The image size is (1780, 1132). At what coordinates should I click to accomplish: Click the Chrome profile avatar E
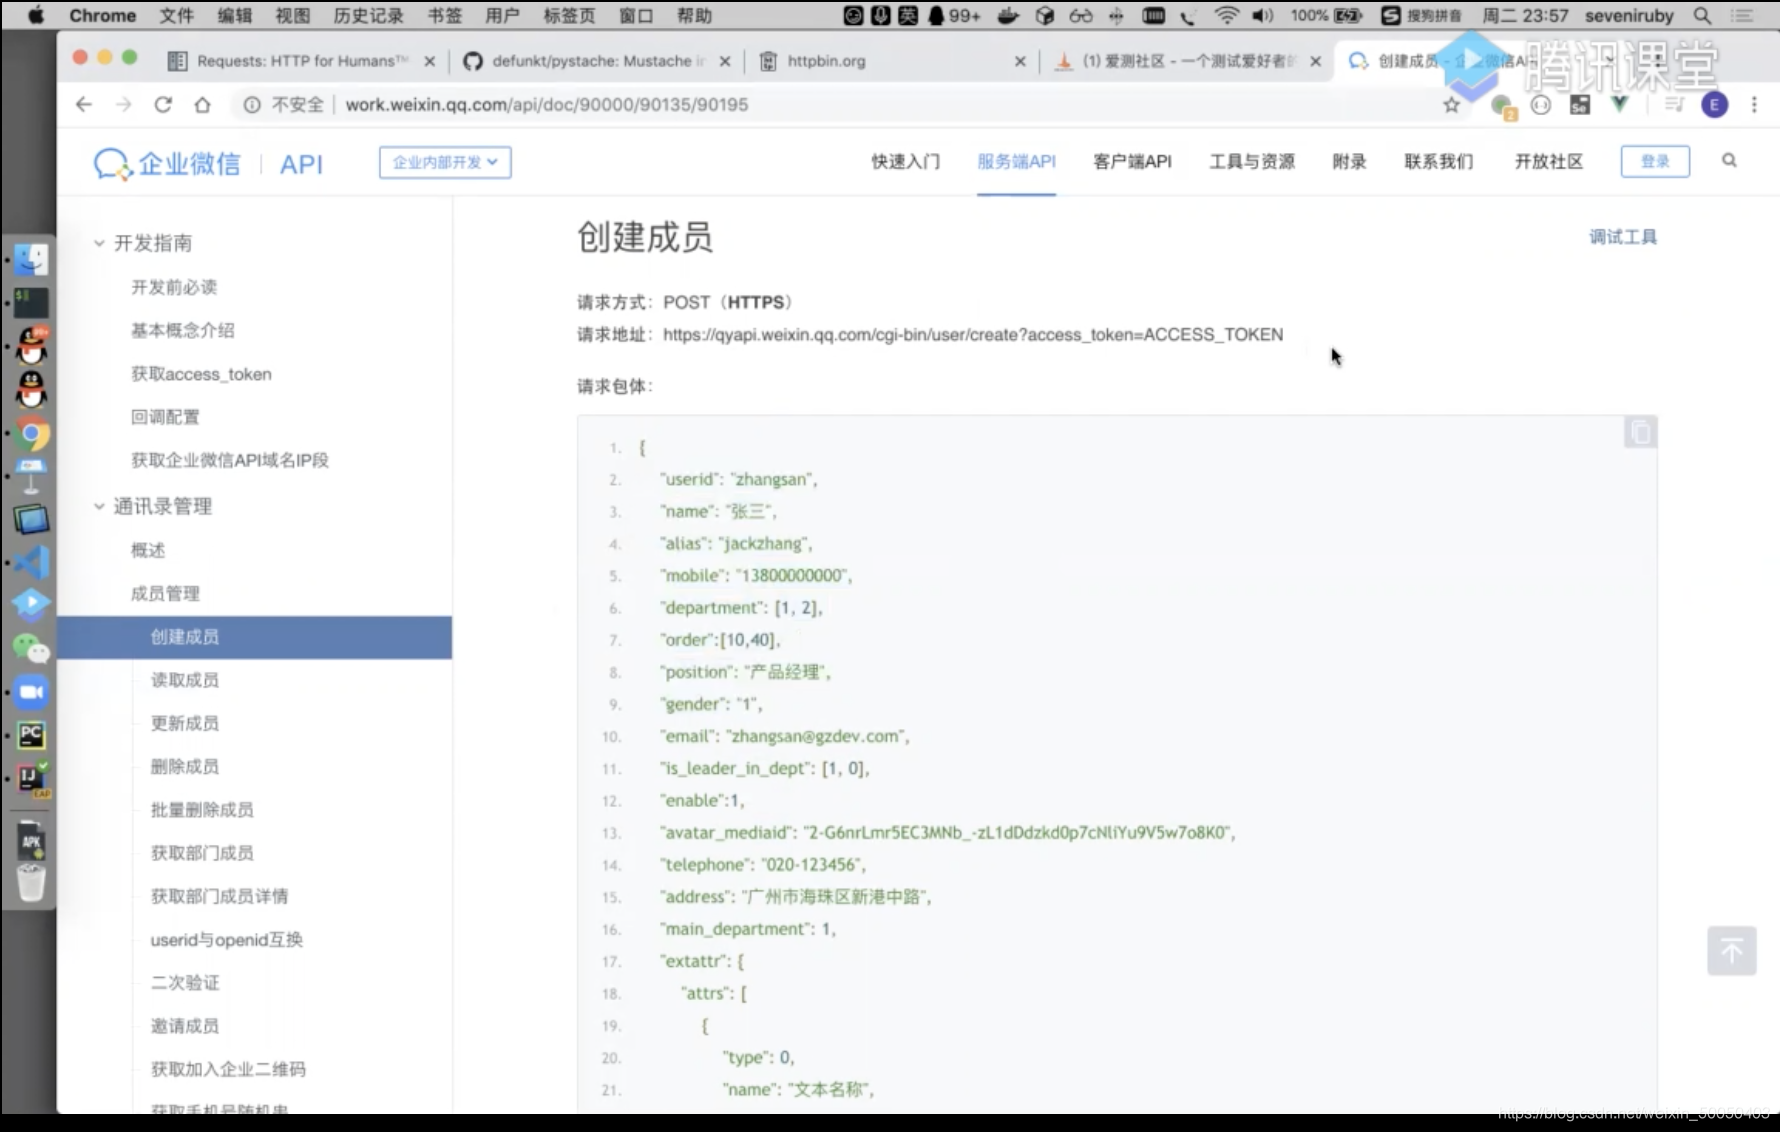(x=1713, y=104)
